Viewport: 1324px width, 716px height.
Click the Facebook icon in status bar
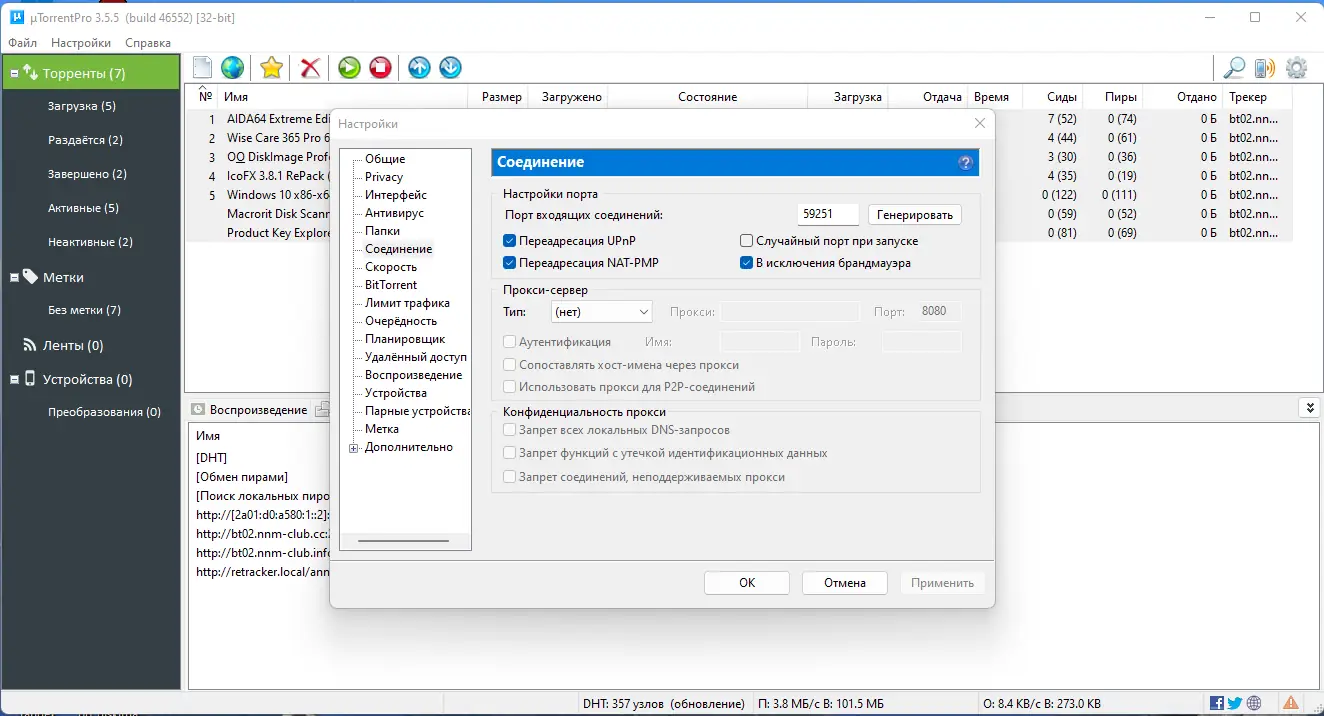(x=1217, y=703)
